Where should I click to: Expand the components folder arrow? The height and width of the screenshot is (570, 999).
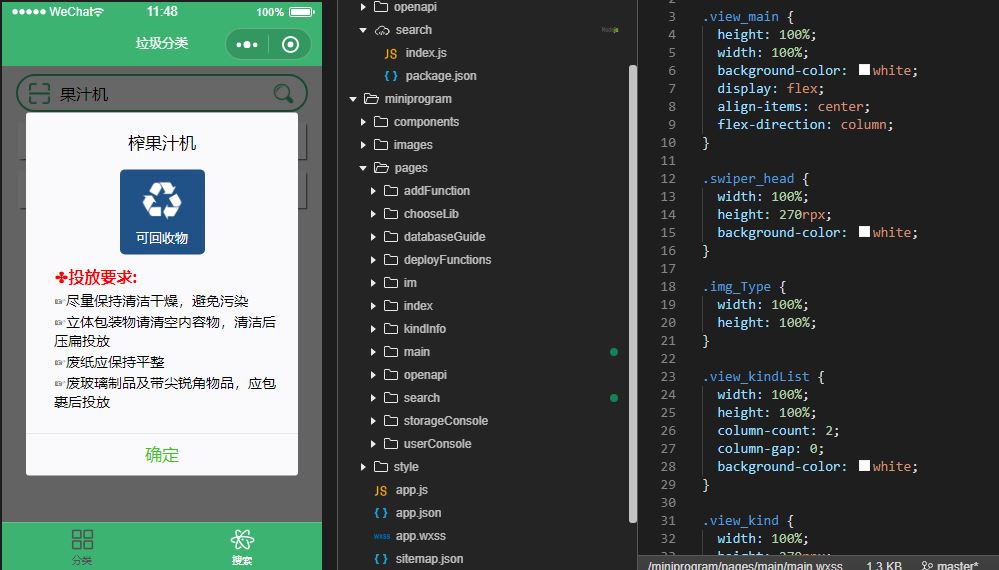[x=363, y=122]
